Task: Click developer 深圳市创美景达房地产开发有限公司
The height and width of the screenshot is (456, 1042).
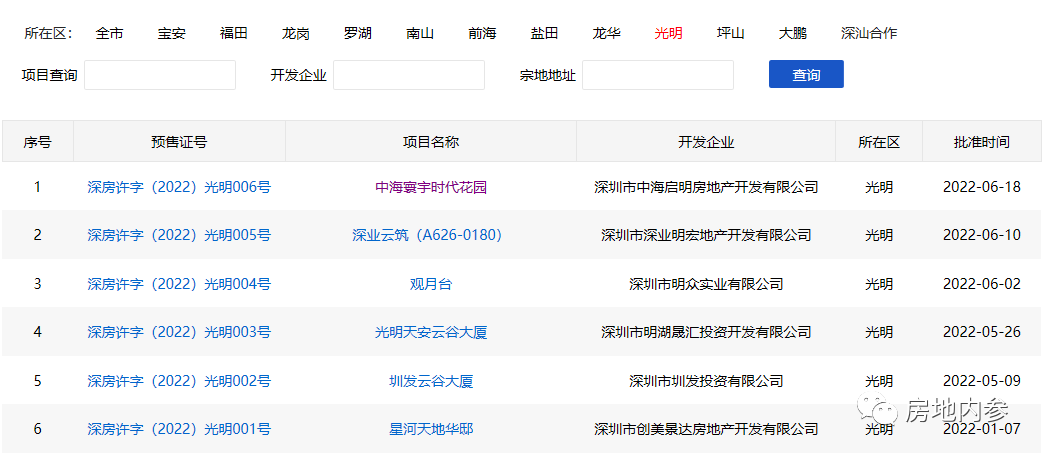Action: click(x=706, y=429)
